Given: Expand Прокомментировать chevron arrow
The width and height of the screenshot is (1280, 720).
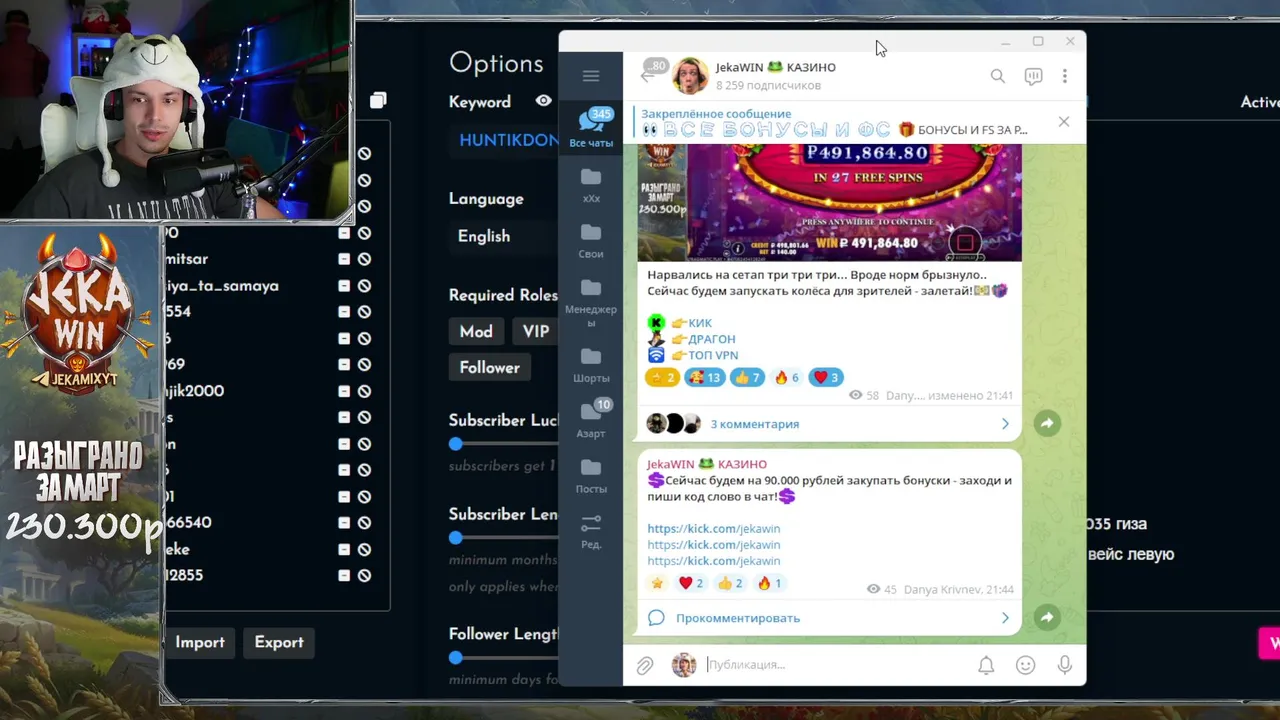Looking at the screenshot, I should (1005, 618).
